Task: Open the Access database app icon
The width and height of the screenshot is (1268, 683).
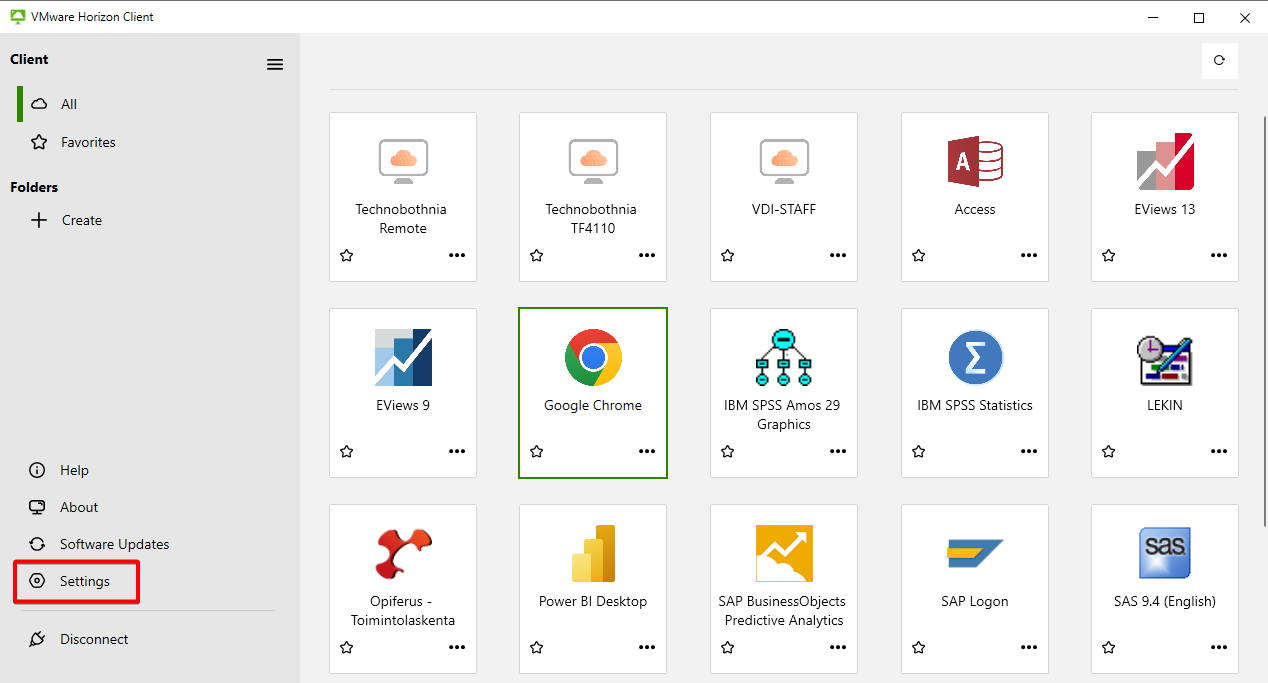Action: pos(974,162)
